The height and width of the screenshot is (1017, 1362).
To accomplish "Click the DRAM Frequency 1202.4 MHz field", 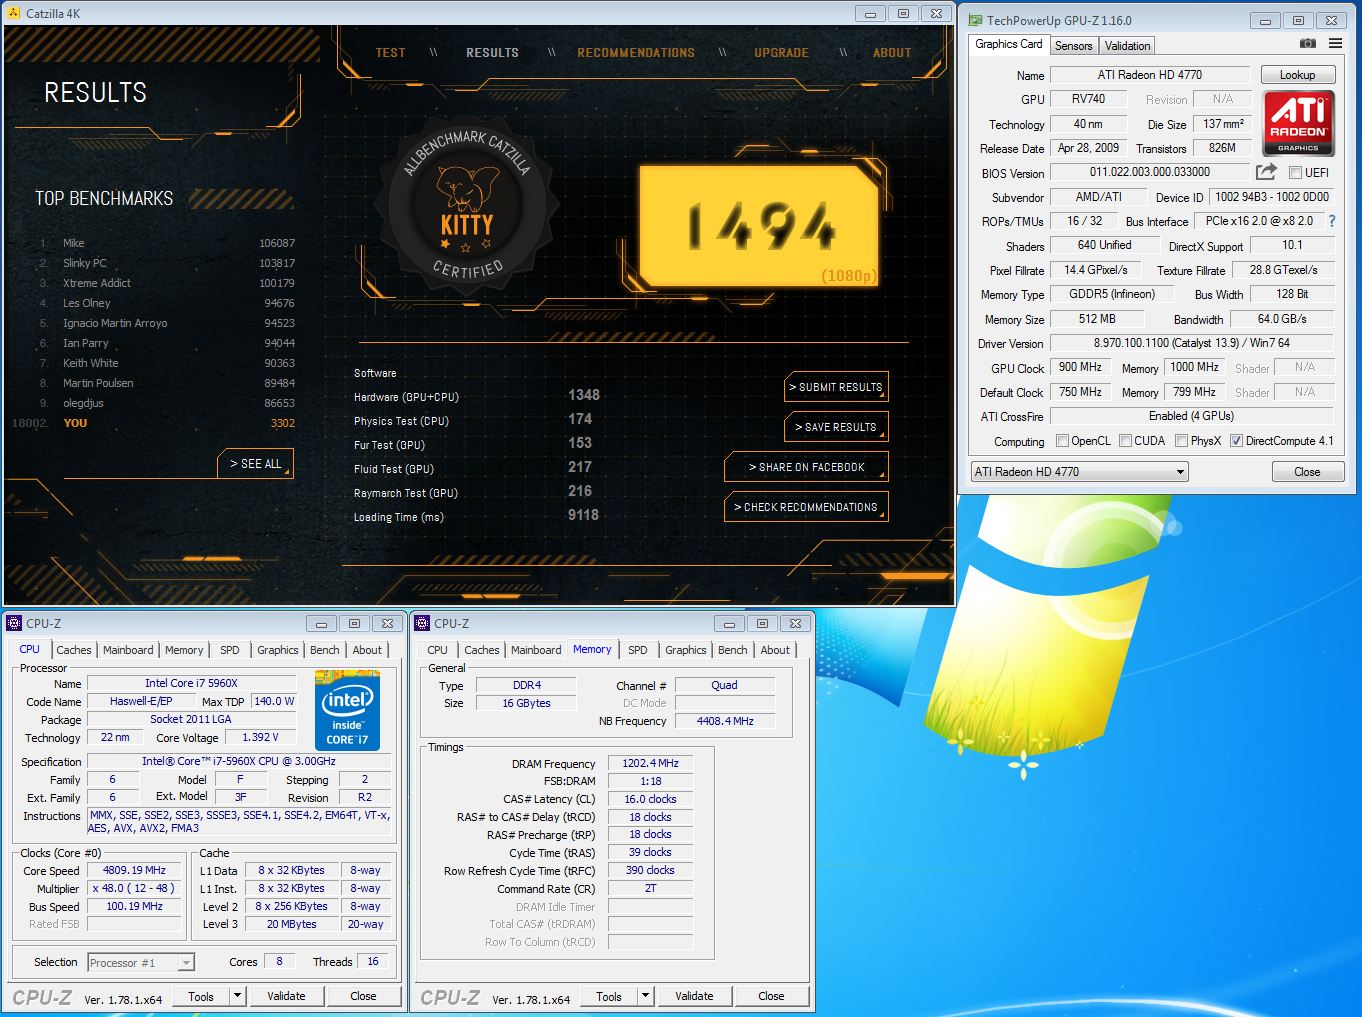I will (650, 763).
